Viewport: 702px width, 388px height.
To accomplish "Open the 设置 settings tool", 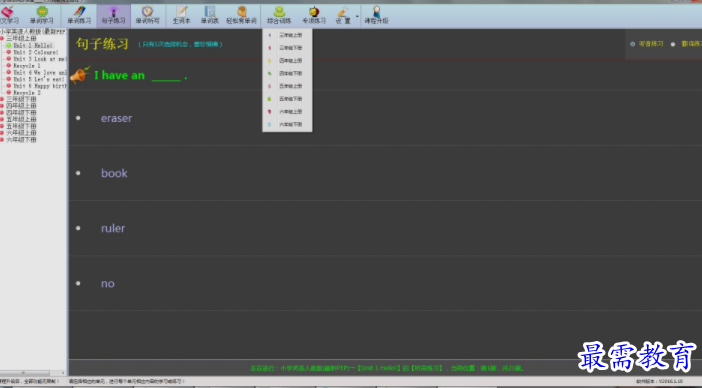I will point(343,16).
